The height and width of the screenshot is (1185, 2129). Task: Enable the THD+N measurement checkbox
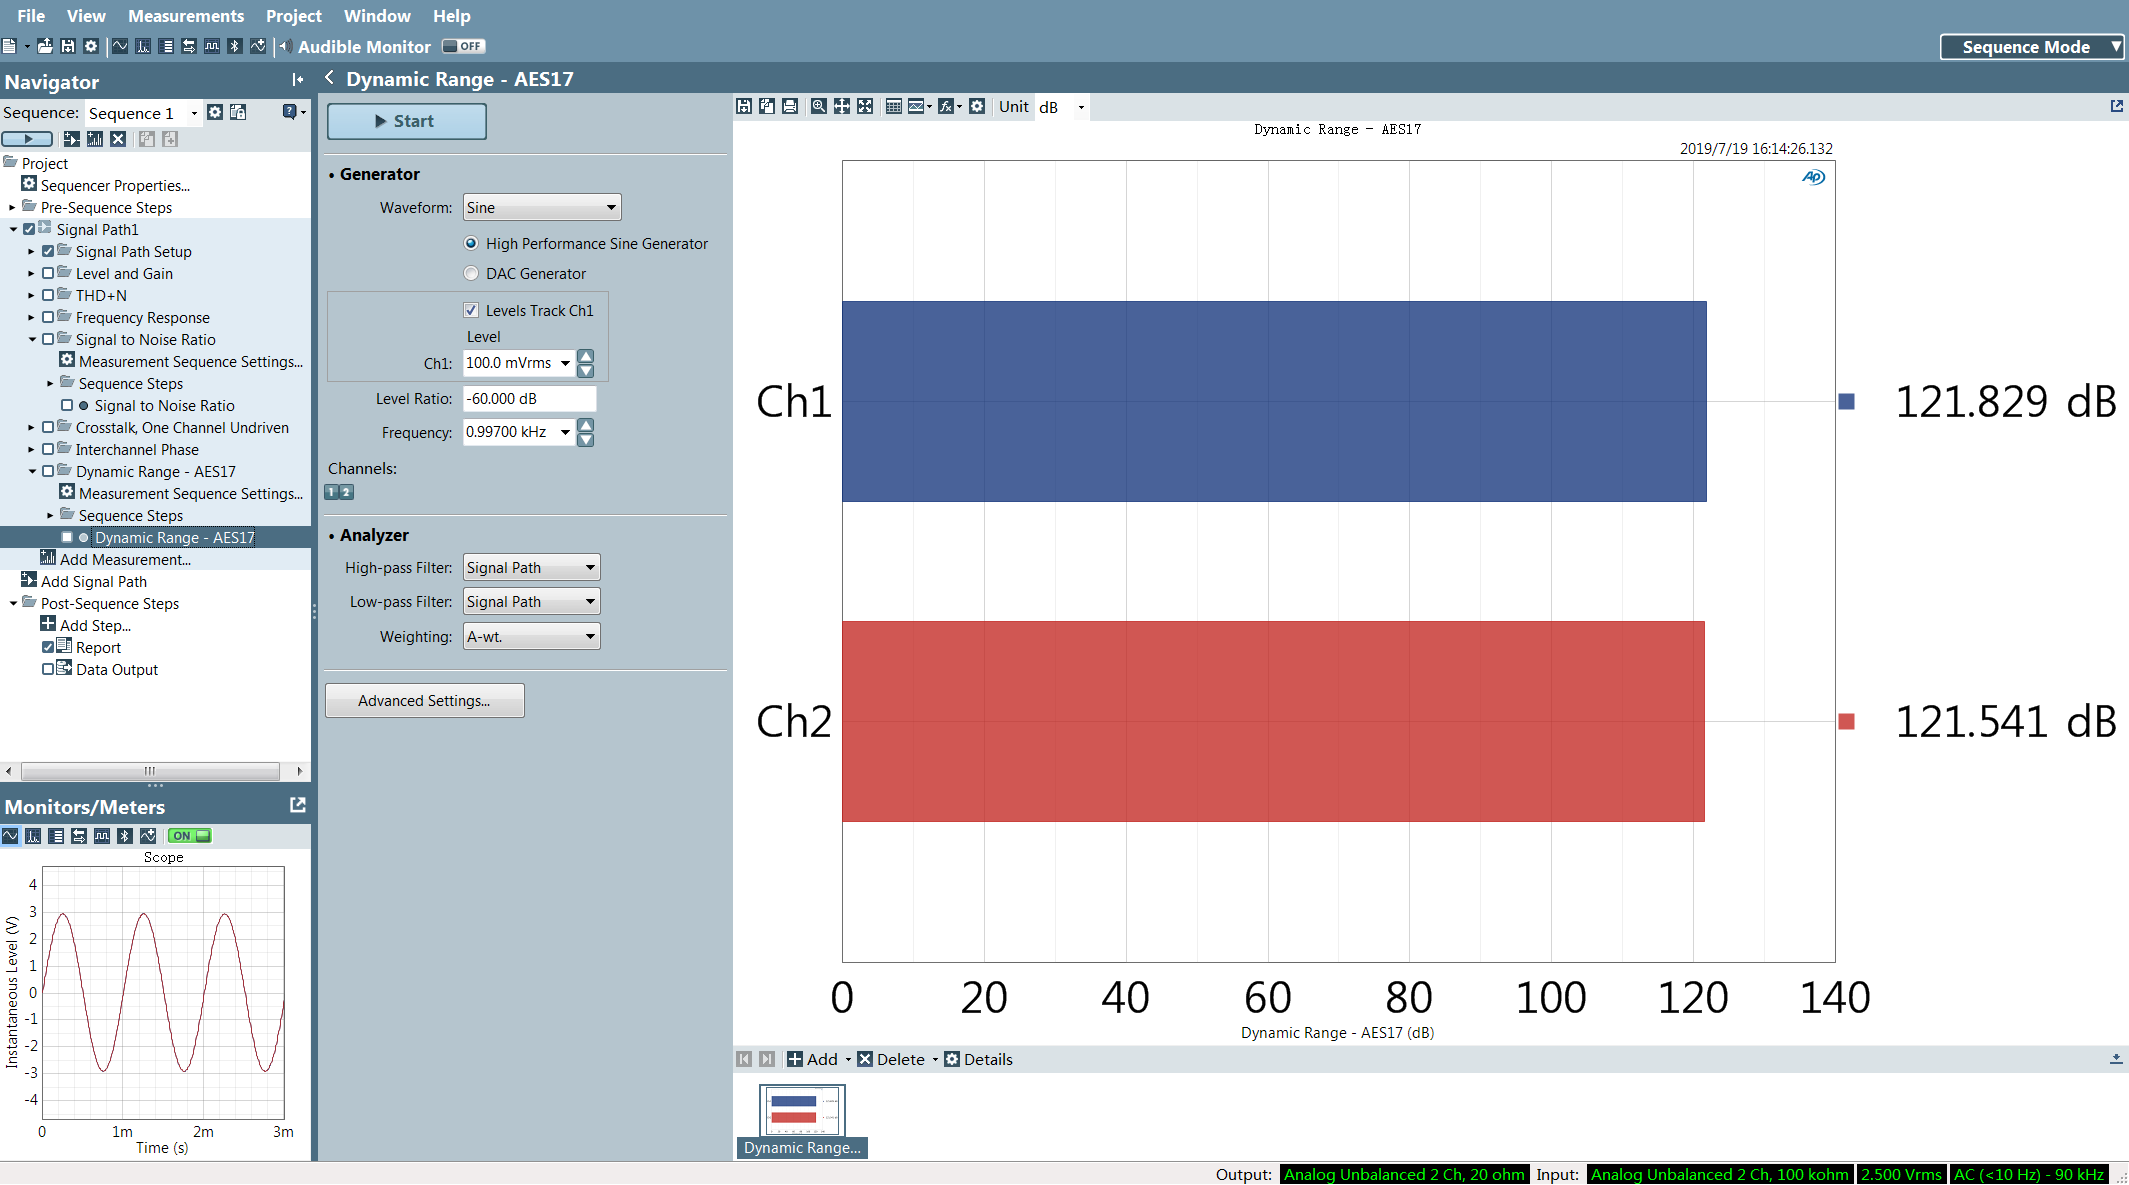48,295
